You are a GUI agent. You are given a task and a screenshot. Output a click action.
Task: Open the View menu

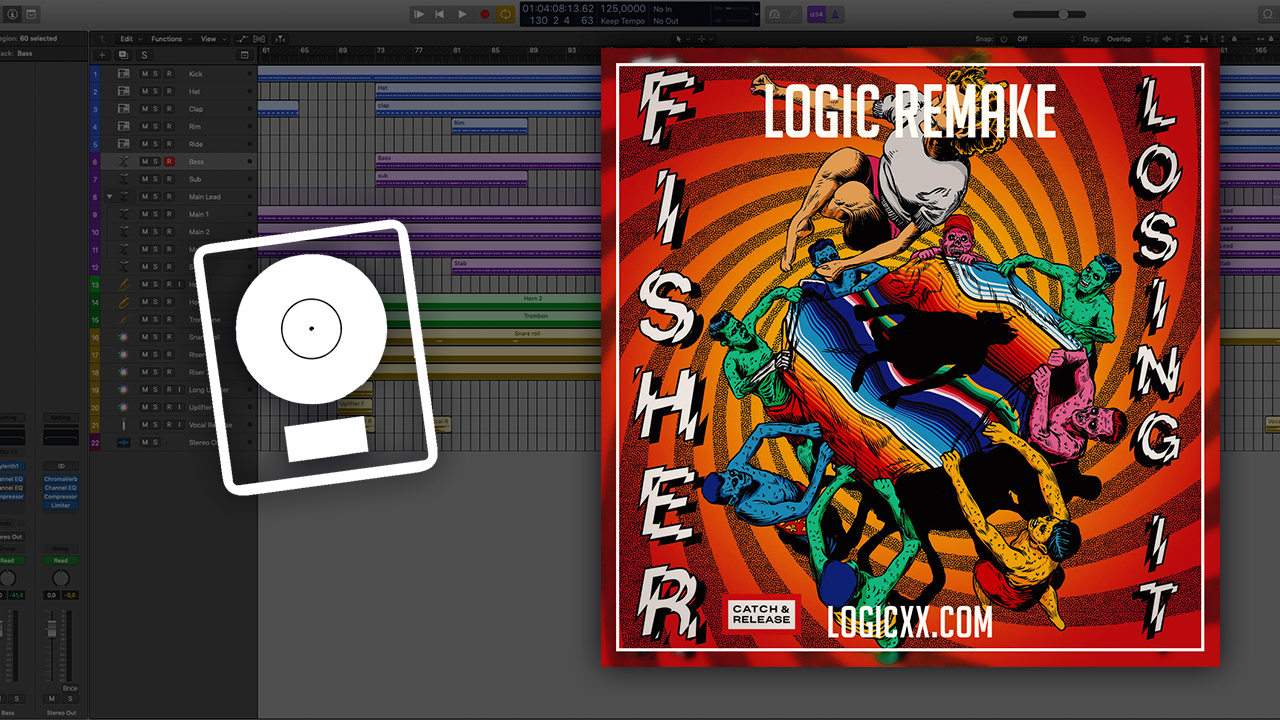pyautogui.click(x=211, y=39)
